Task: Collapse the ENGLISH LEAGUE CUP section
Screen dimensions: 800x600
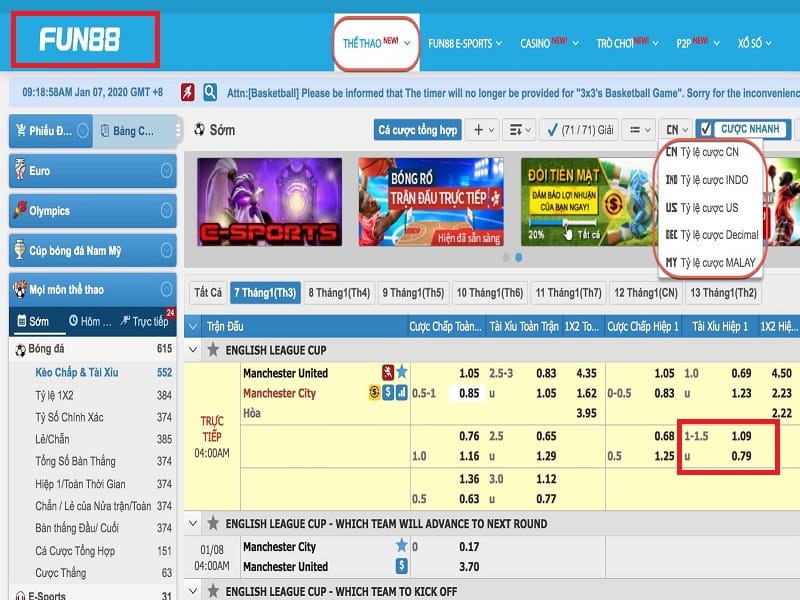Action: tap(194, 351)
